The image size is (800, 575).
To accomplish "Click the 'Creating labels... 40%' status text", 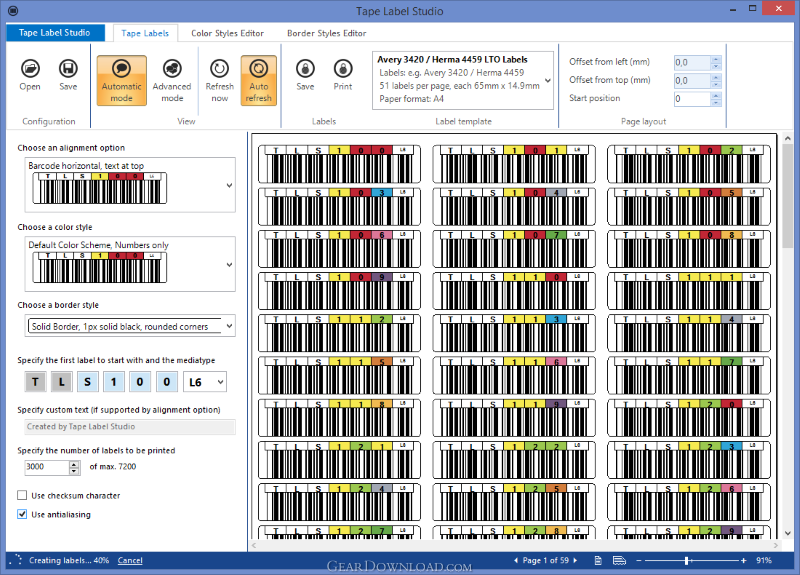I will tap(69, 560).
